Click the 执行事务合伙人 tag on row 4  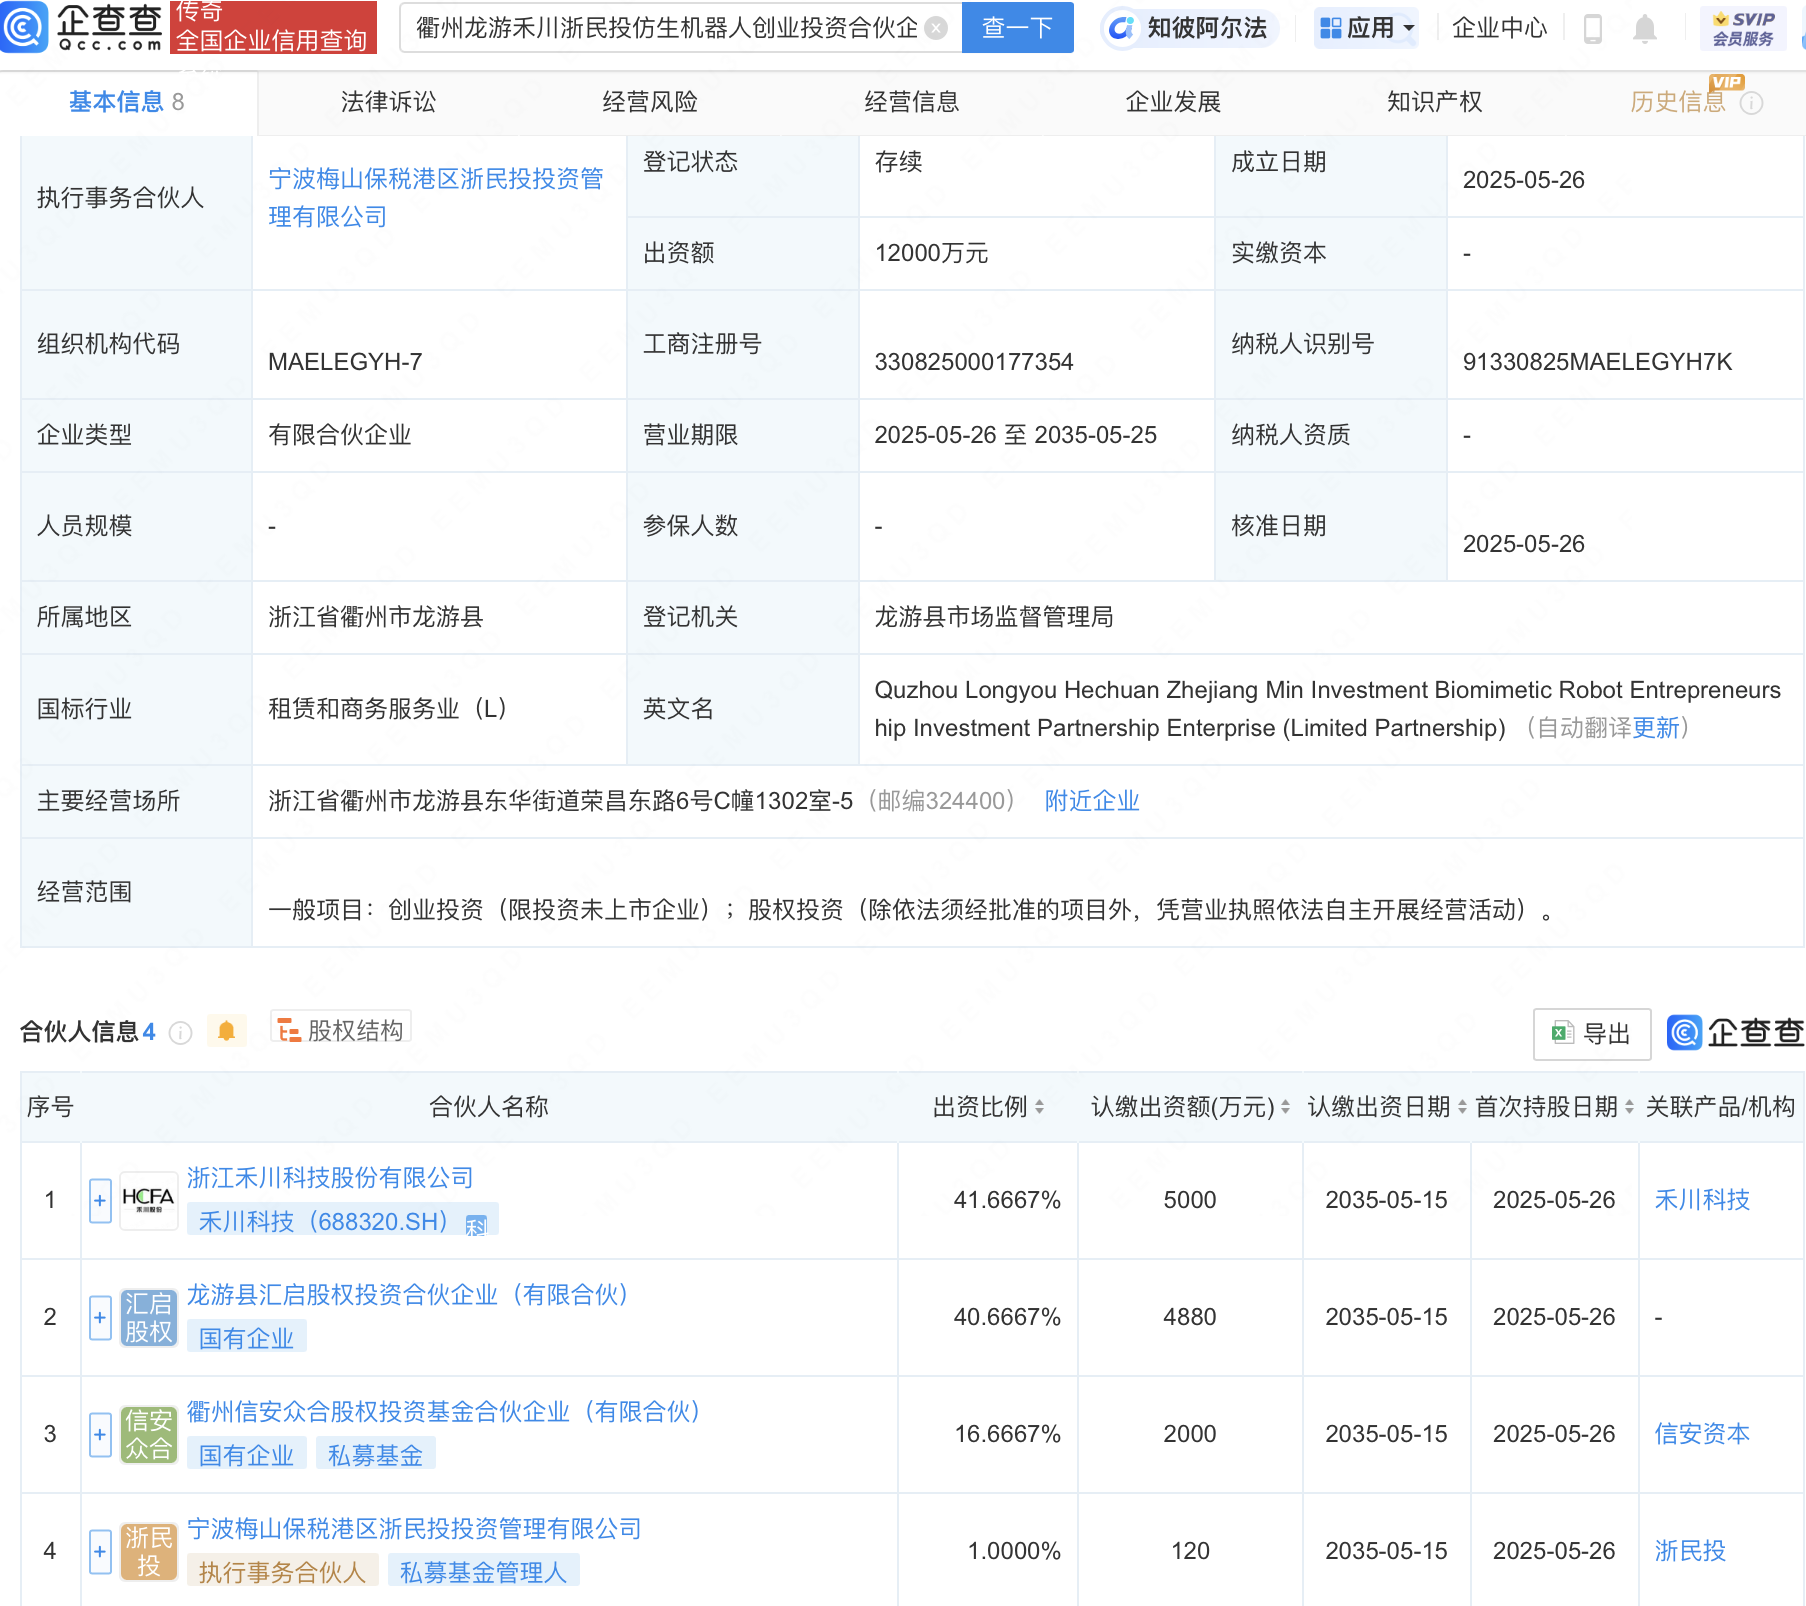[282, 1572]
